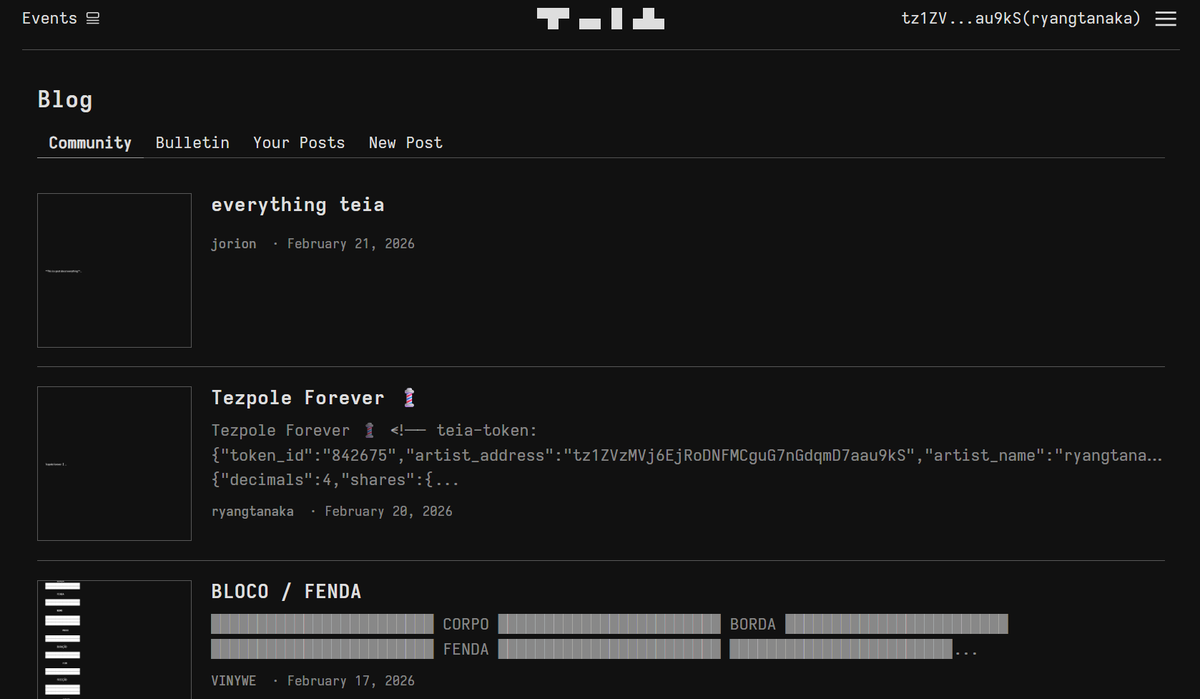The height and width of the screenshot is (699, 1200).
Task: Open the 'everything teia' post title
Action: point(298,205)
